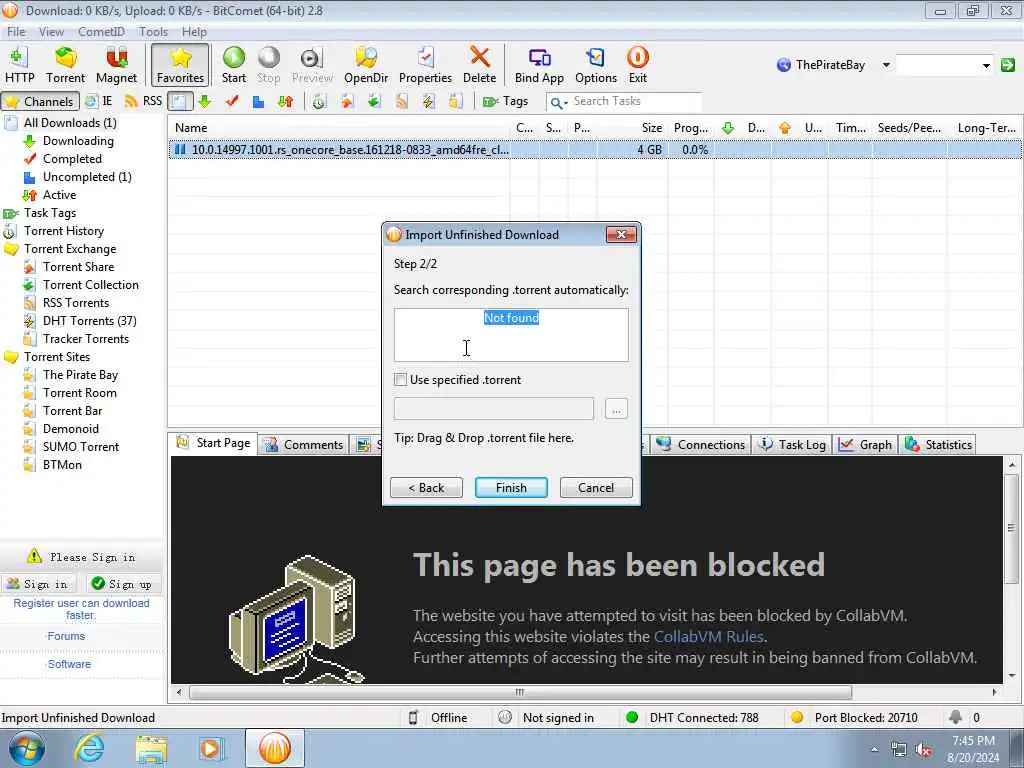Click the Preview toolbar icon
The image size is (1024, 768).
point(312,65)
